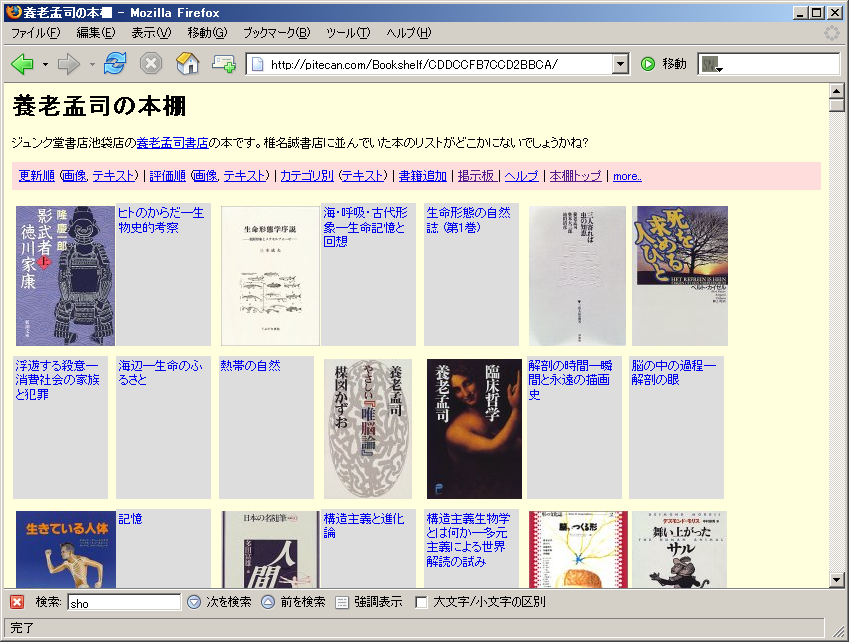Click the Stop loading button
849x642 pixels.
[151, 64]
